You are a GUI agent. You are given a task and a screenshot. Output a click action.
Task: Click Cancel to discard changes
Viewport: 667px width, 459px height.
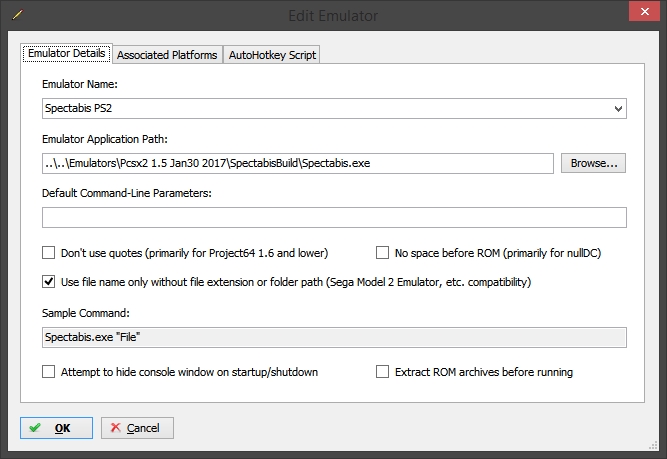(137, 428)
